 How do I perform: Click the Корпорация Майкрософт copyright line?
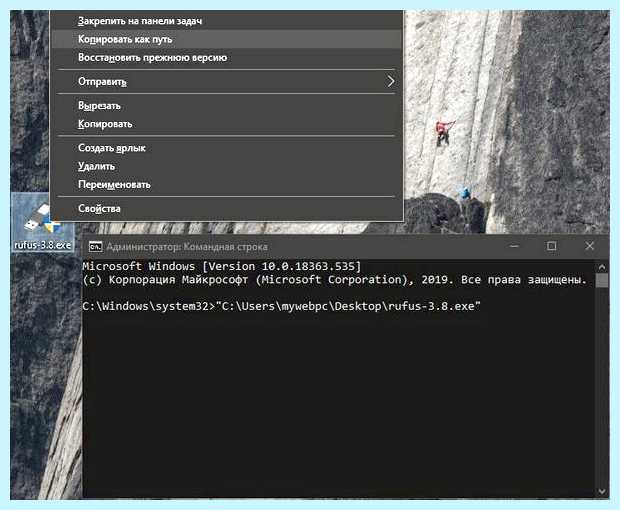pos(335,280)
